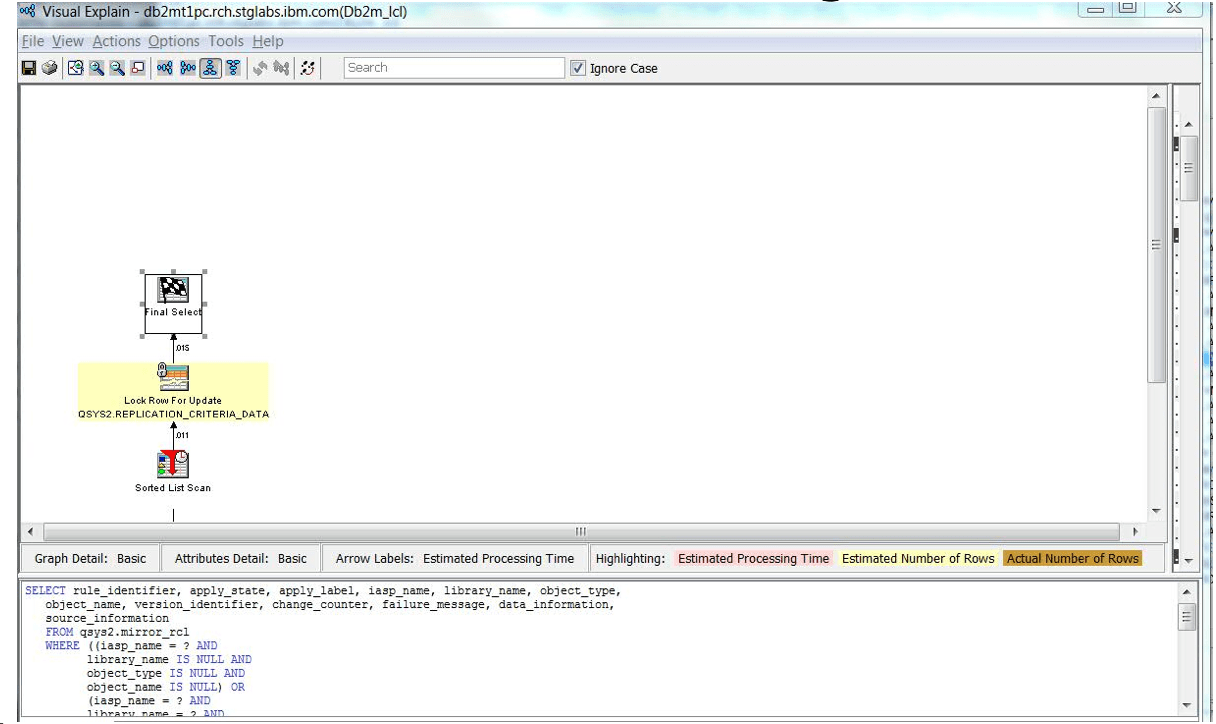Select the Zoom Out magnifier tool
Image resolution: width=1216 pixels, height=724 pixels.
[118, 67]
